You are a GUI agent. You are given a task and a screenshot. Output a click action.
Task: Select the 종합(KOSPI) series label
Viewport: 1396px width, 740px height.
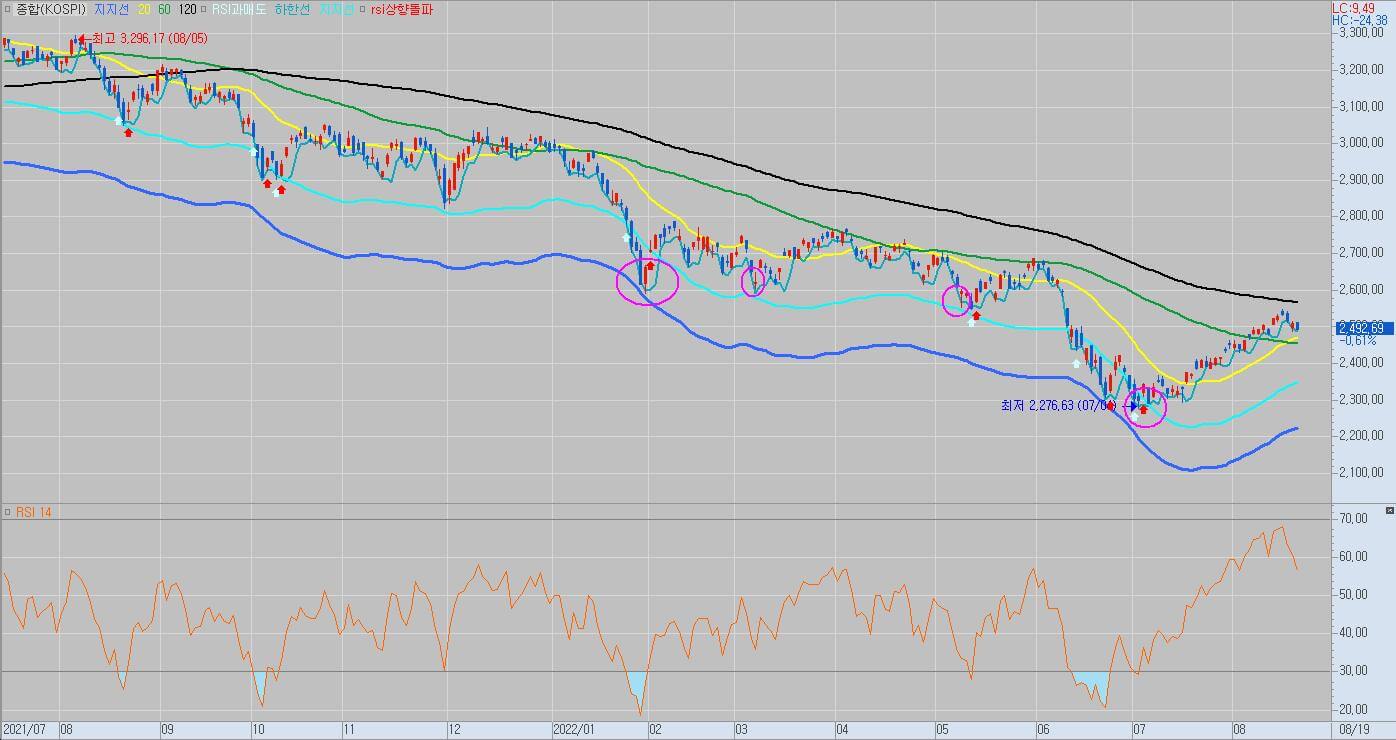click(51, 9)
